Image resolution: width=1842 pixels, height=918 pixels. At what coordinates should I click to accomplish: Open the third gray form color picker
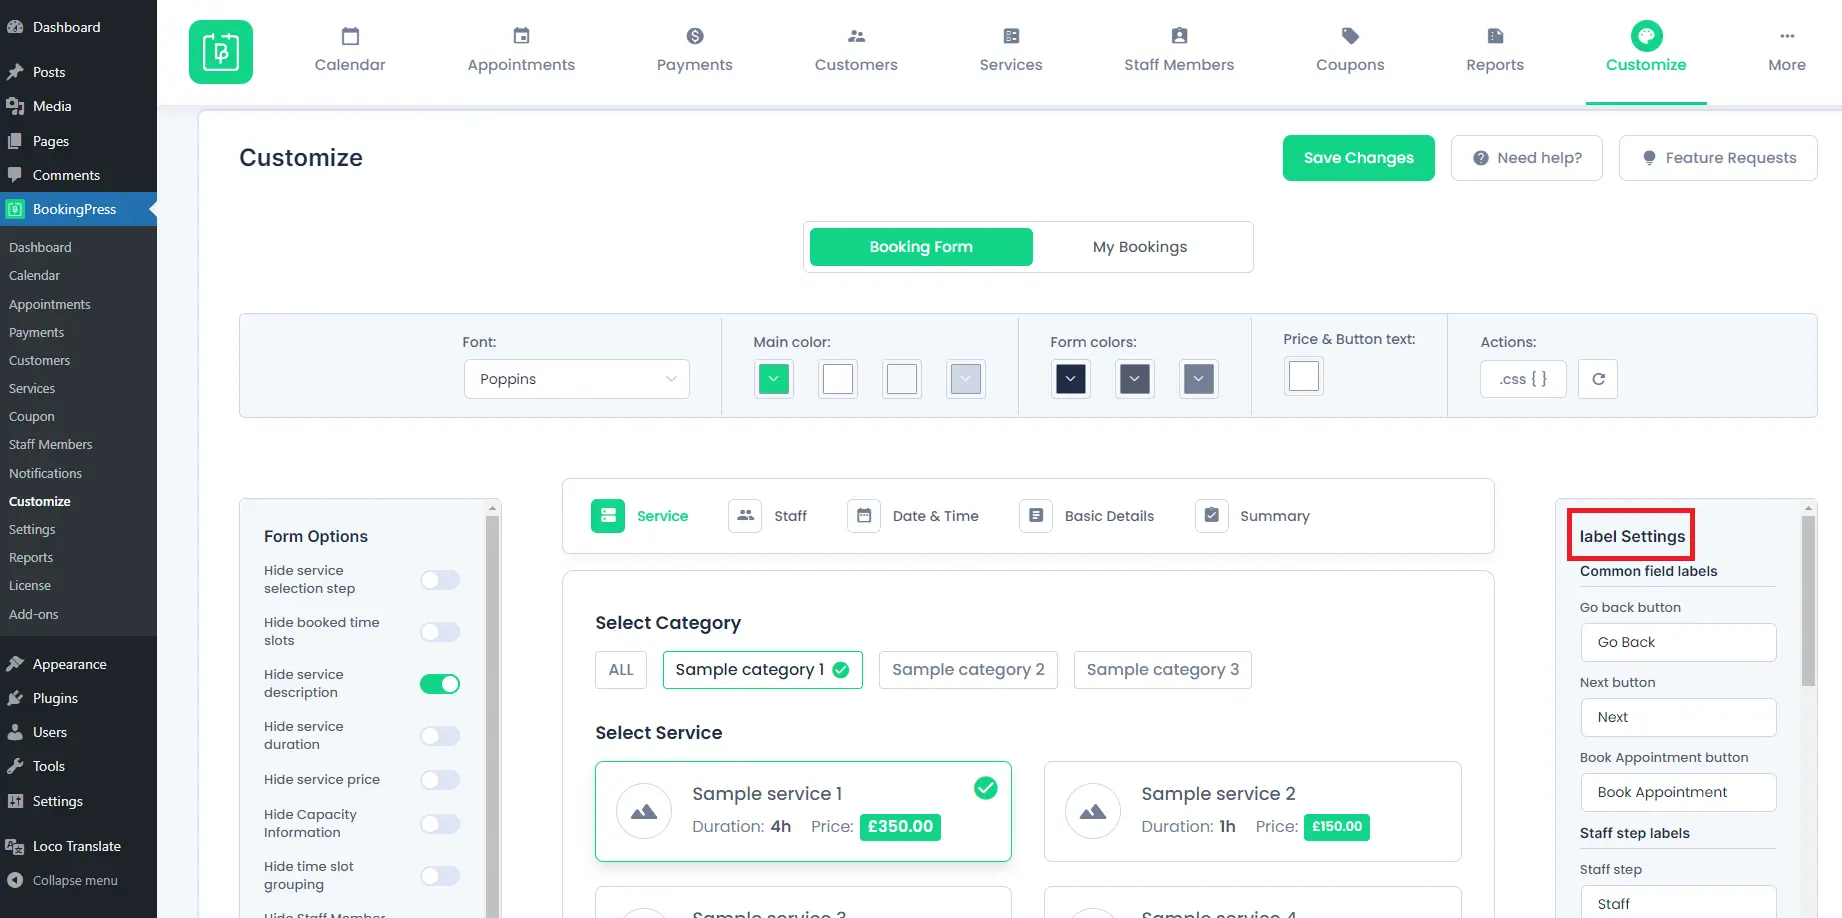click(x=1199, y=379)
